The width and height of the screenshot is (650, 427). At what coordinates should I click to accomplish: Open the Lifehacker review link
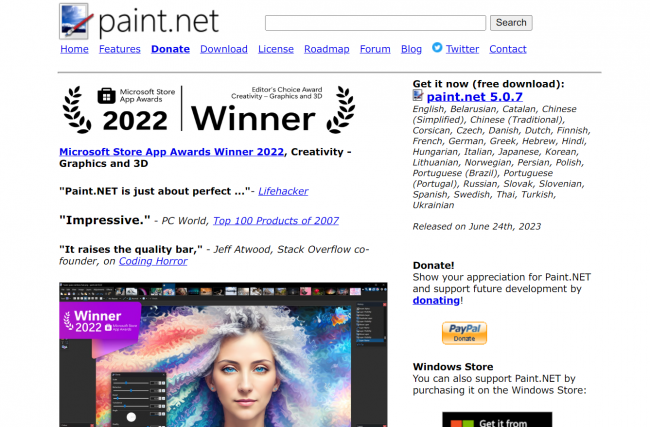click(283, 191)
